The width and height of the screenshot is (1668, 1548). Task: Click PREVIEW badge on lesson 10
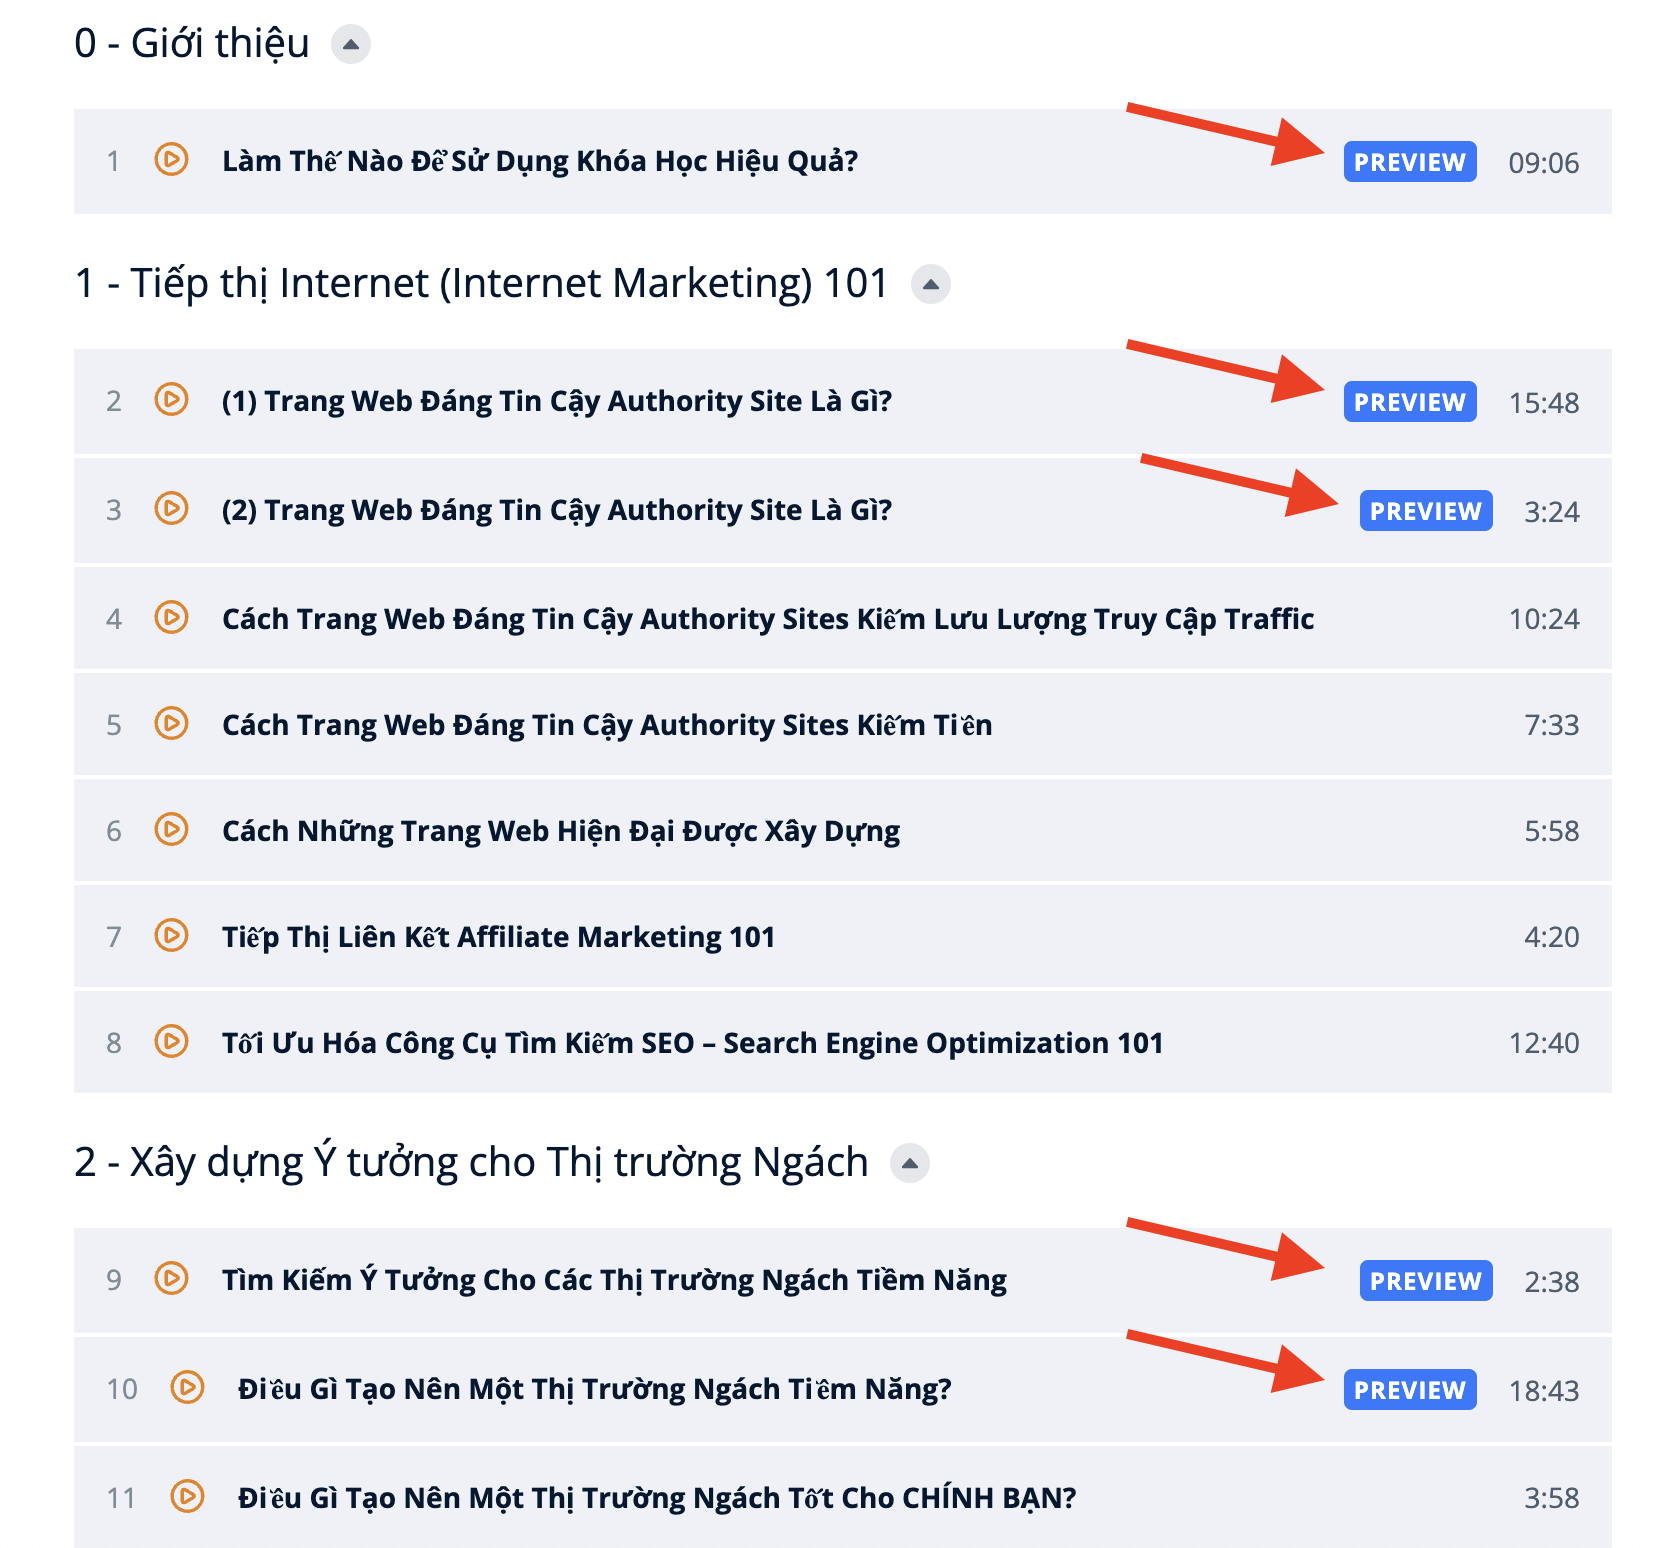pos(1409,1390)
